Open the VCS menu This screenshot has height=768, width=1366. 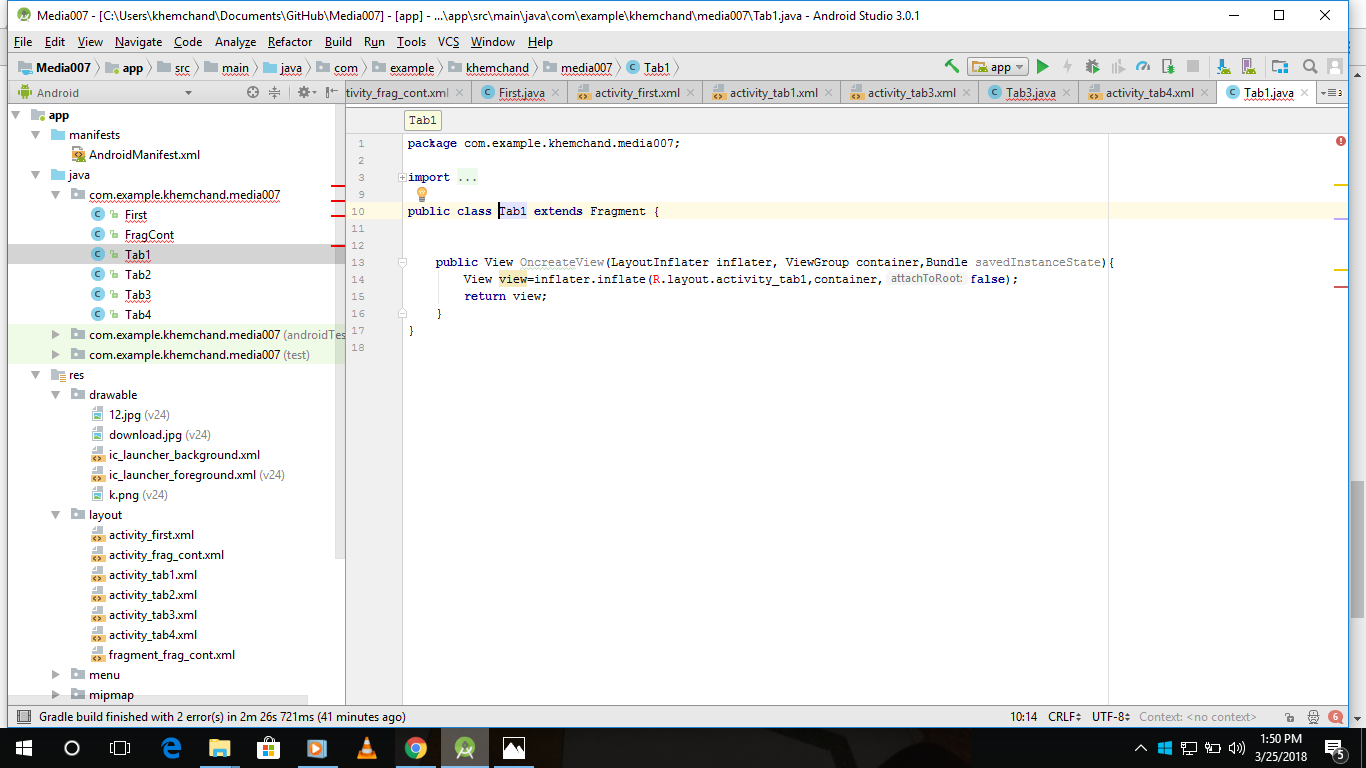point(449,42)
